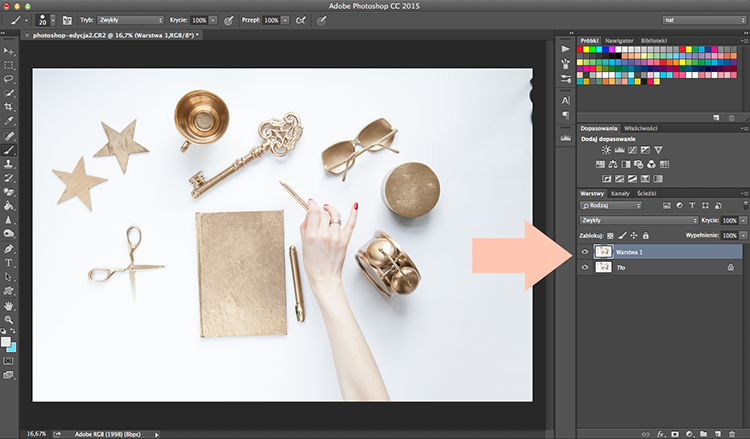Open the Tryb blend mode dropdown
Viewport: 750px width, 439px height.
[131, 20]
